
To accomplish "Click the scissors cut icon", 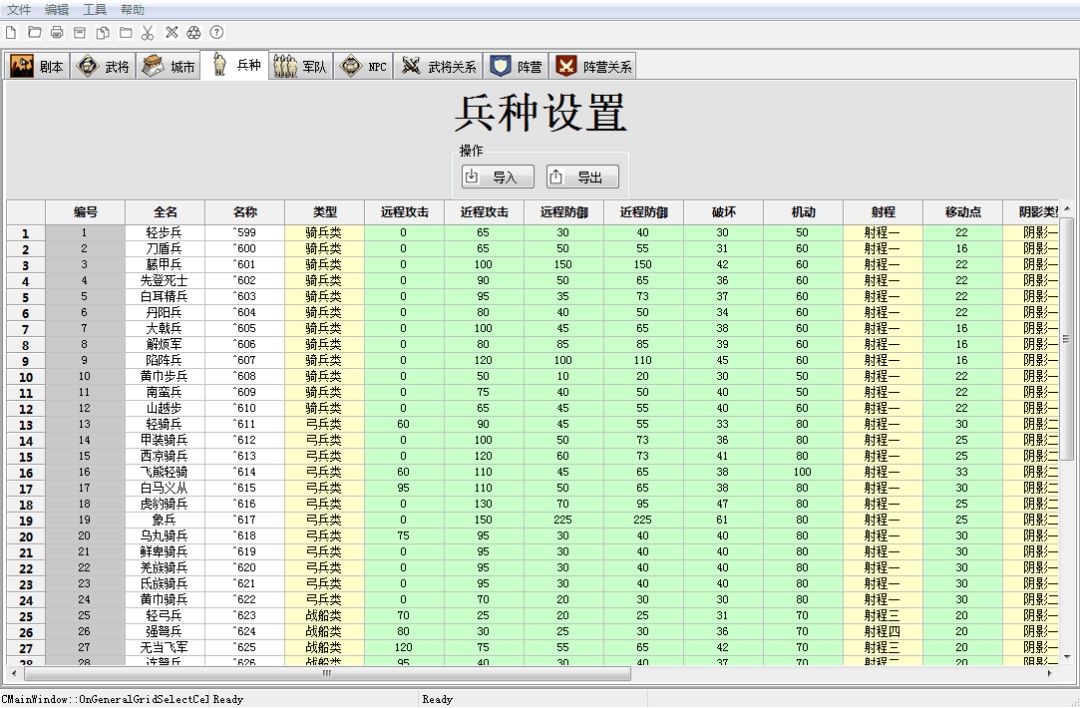I will coord(148,32).
